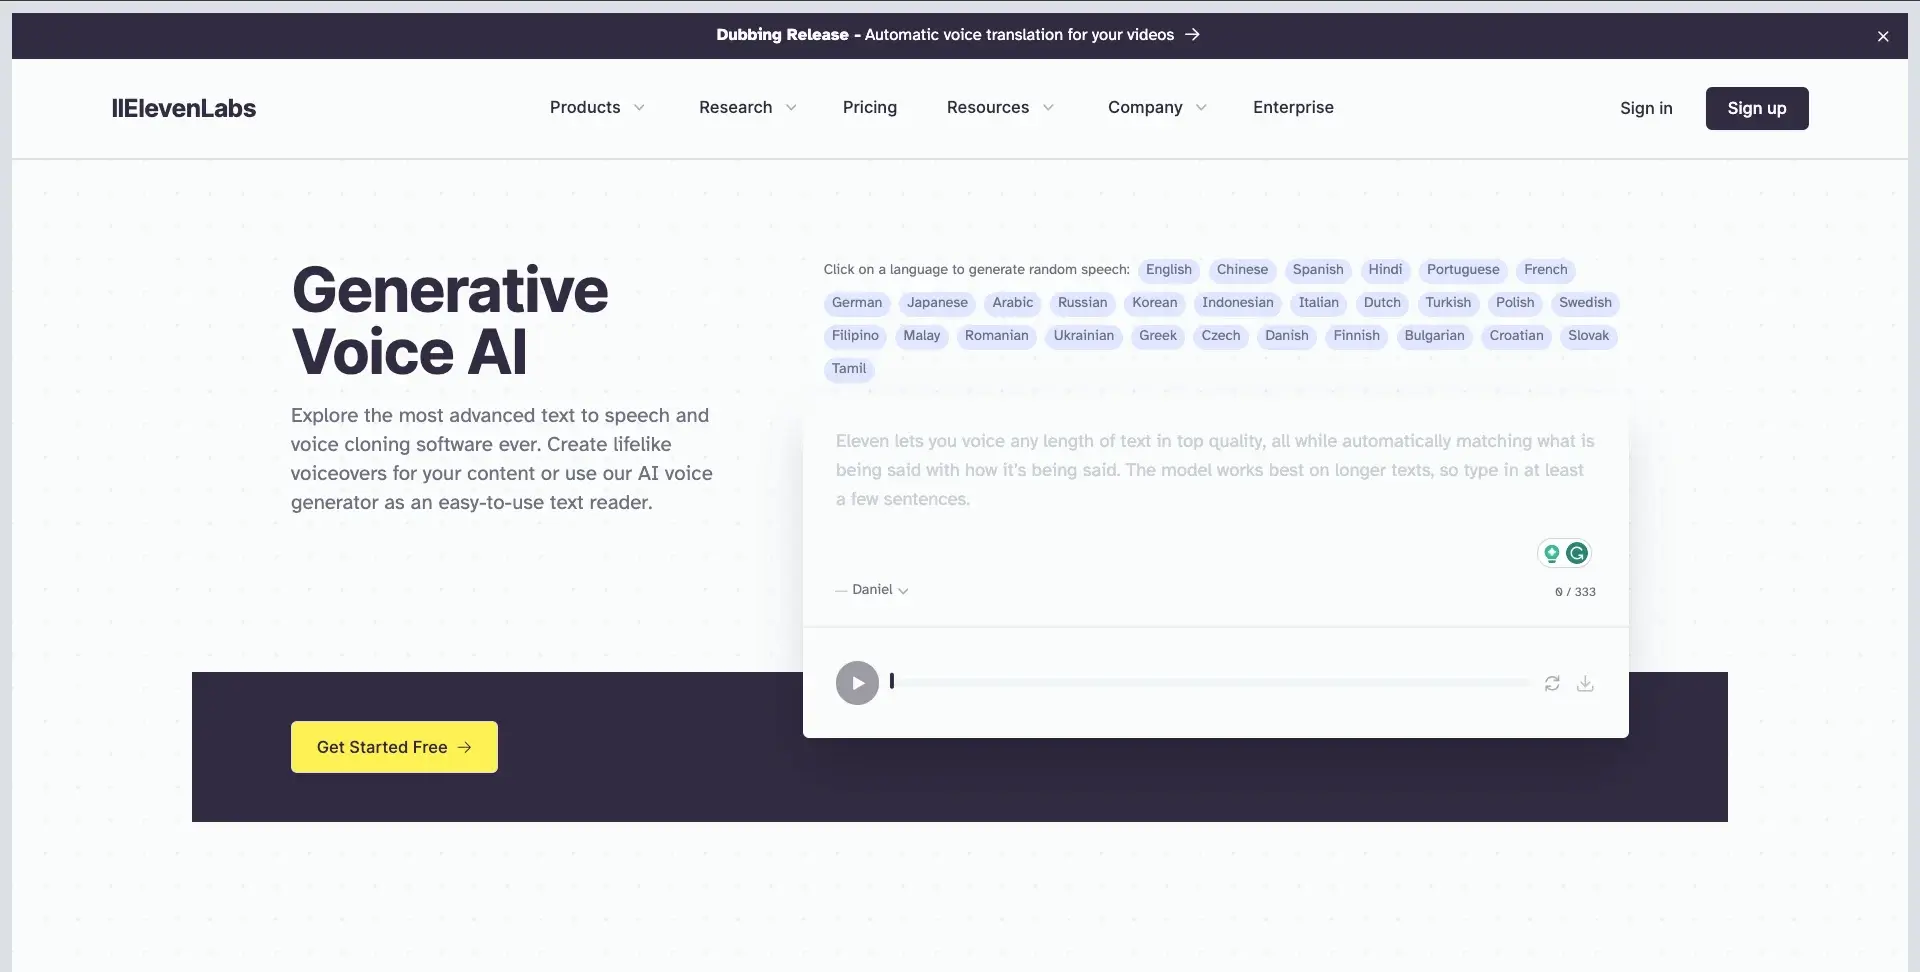This screenshot has height=972, width=1920.
Task: Click the audio progress bar
Action: (1210, 683)
